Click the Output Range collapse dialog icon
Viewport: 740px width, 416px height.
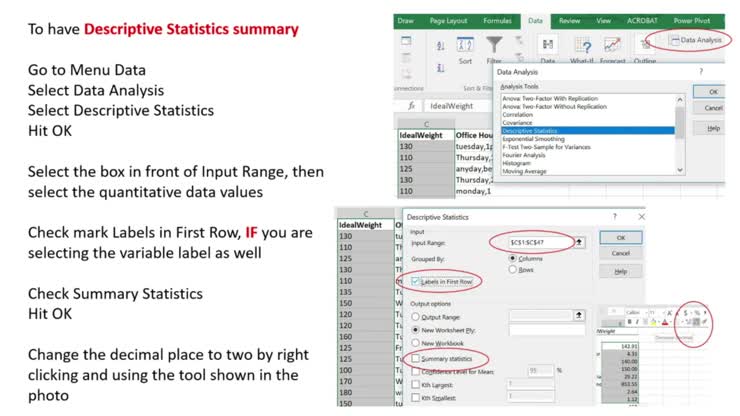(579, 315)
